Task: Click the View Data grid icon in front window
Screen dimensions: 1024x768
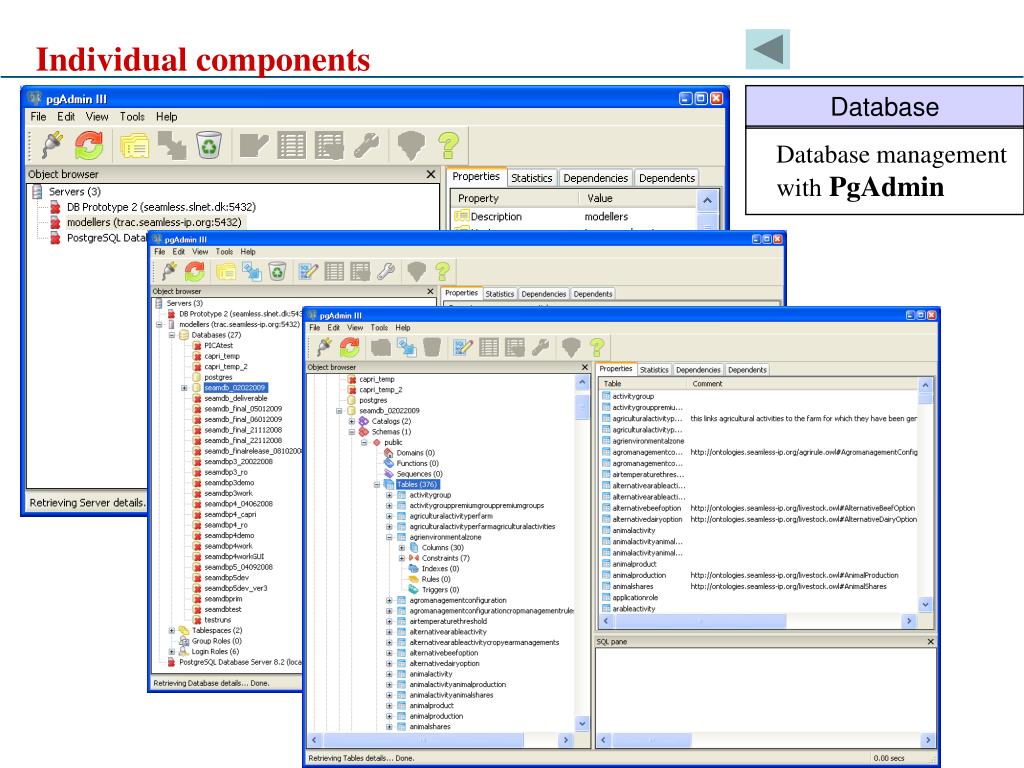Action: (488, 347)
